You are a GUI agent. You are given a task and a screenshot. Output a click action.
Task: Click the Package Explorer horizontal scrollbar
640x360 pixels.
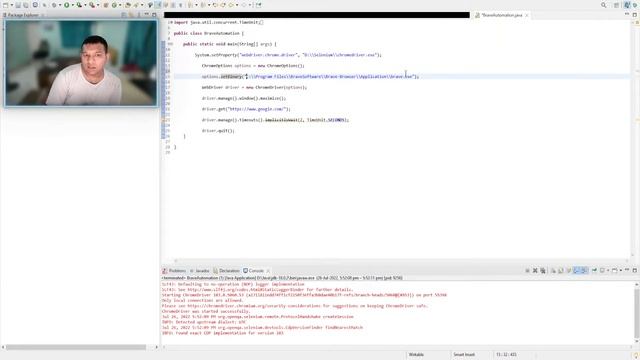tap(76, 347)
